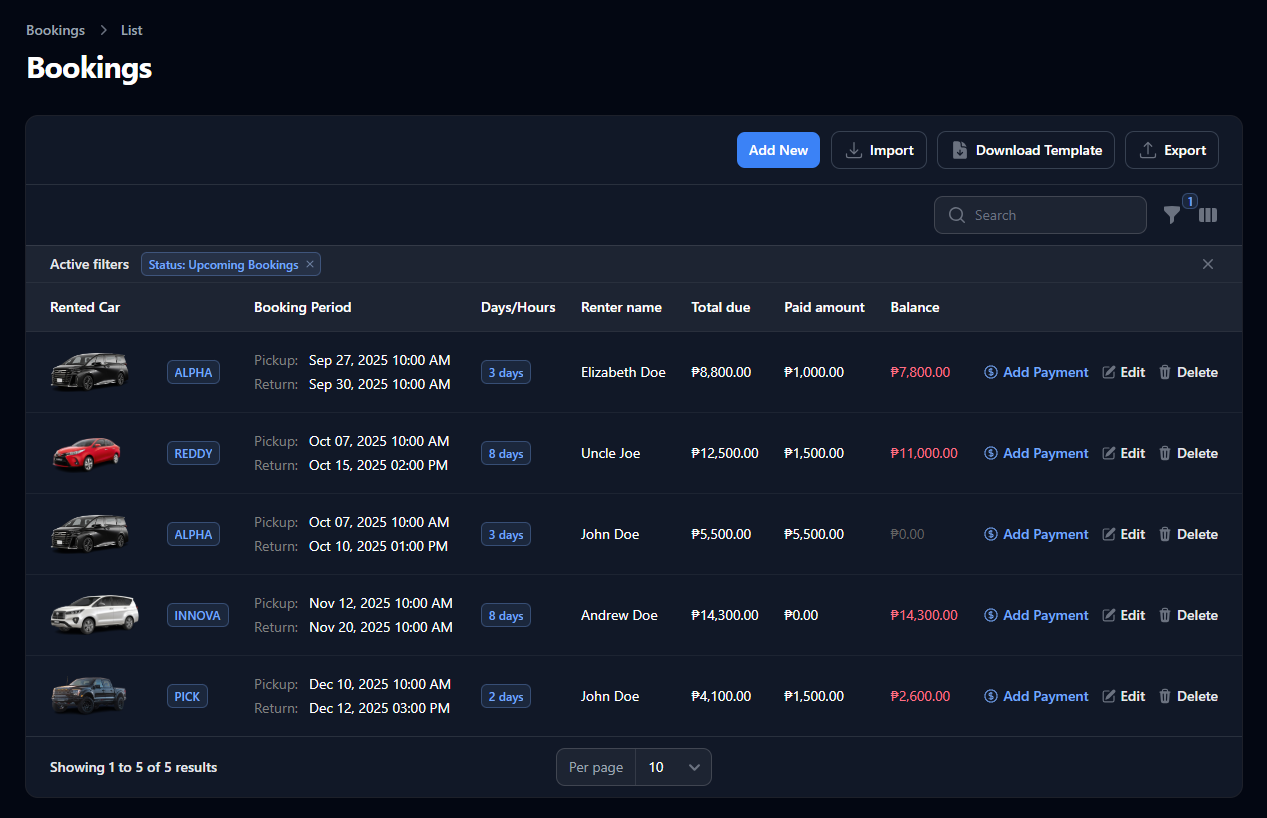Click the pencil icon to edit Andrew Doe's booking
The image size is (1267, 818).
click(1110, 615)
